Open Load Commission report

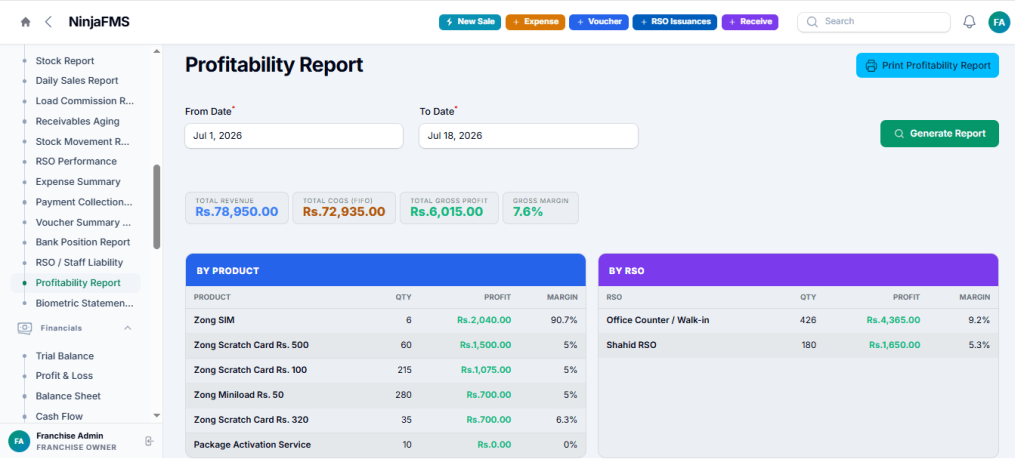click(x=85, y=101)
